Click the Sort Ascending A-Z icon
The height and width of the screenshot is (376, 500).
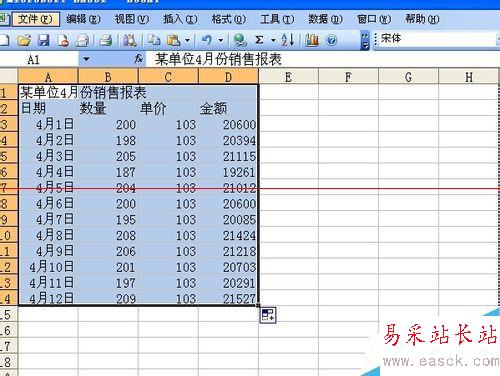(287, 40)
